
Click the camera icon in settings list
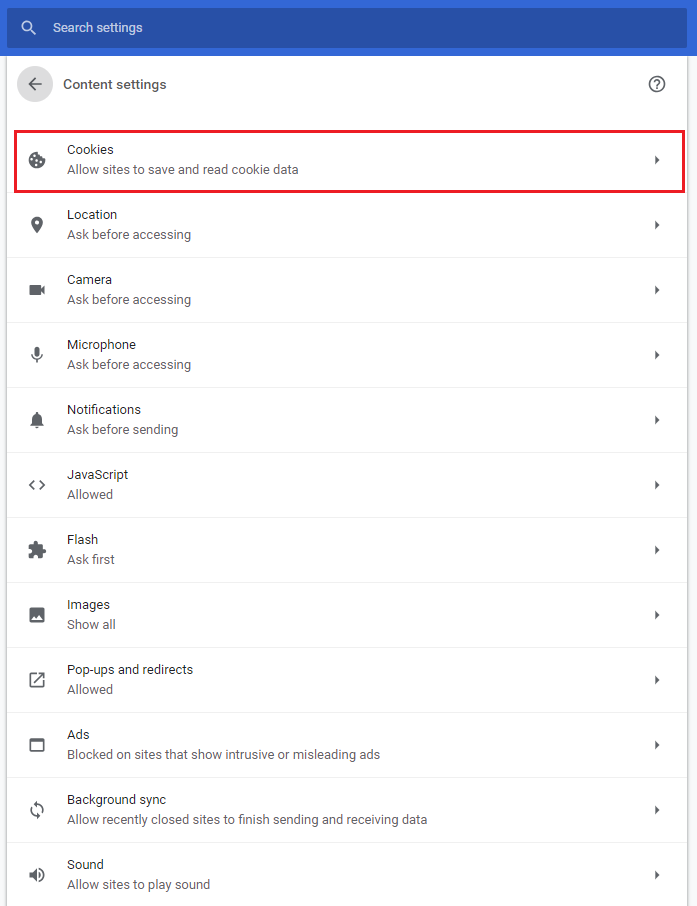click(37, 290)
